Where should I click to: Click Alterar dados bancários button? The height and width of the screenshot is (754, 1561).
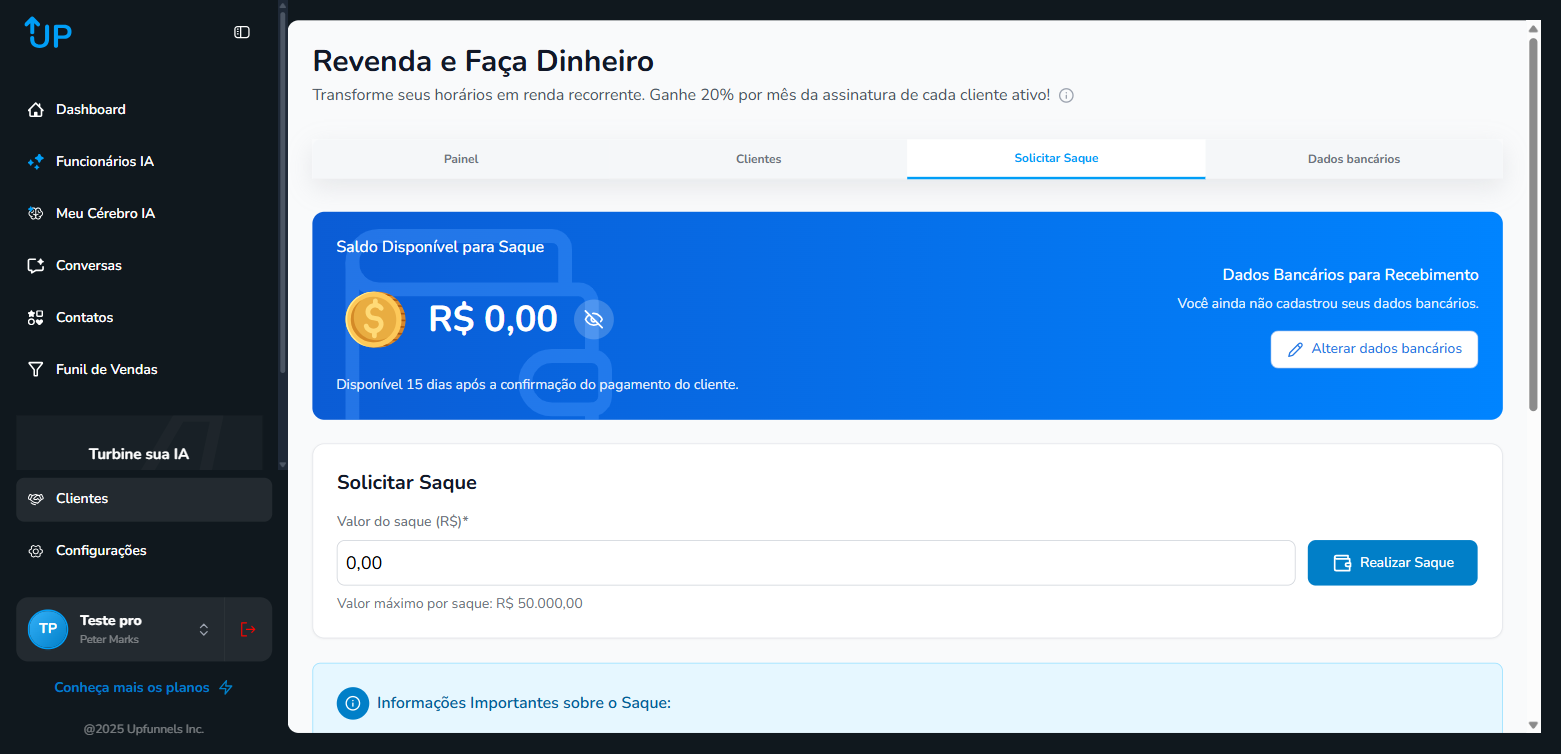[1374, 349]
